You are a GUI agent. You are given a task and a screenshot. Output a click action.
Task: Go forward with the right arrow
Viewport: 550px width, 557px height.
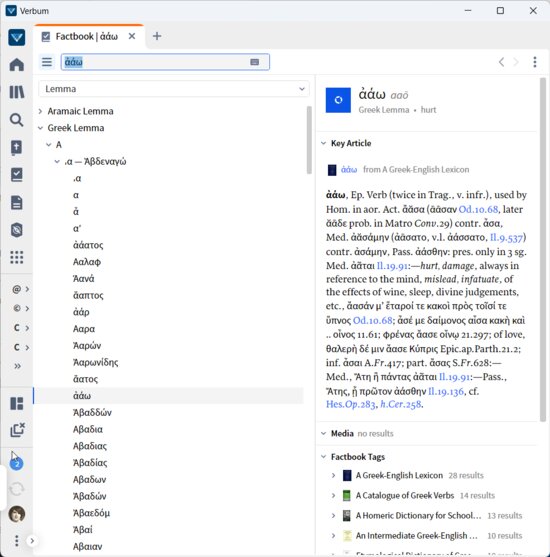516,62
